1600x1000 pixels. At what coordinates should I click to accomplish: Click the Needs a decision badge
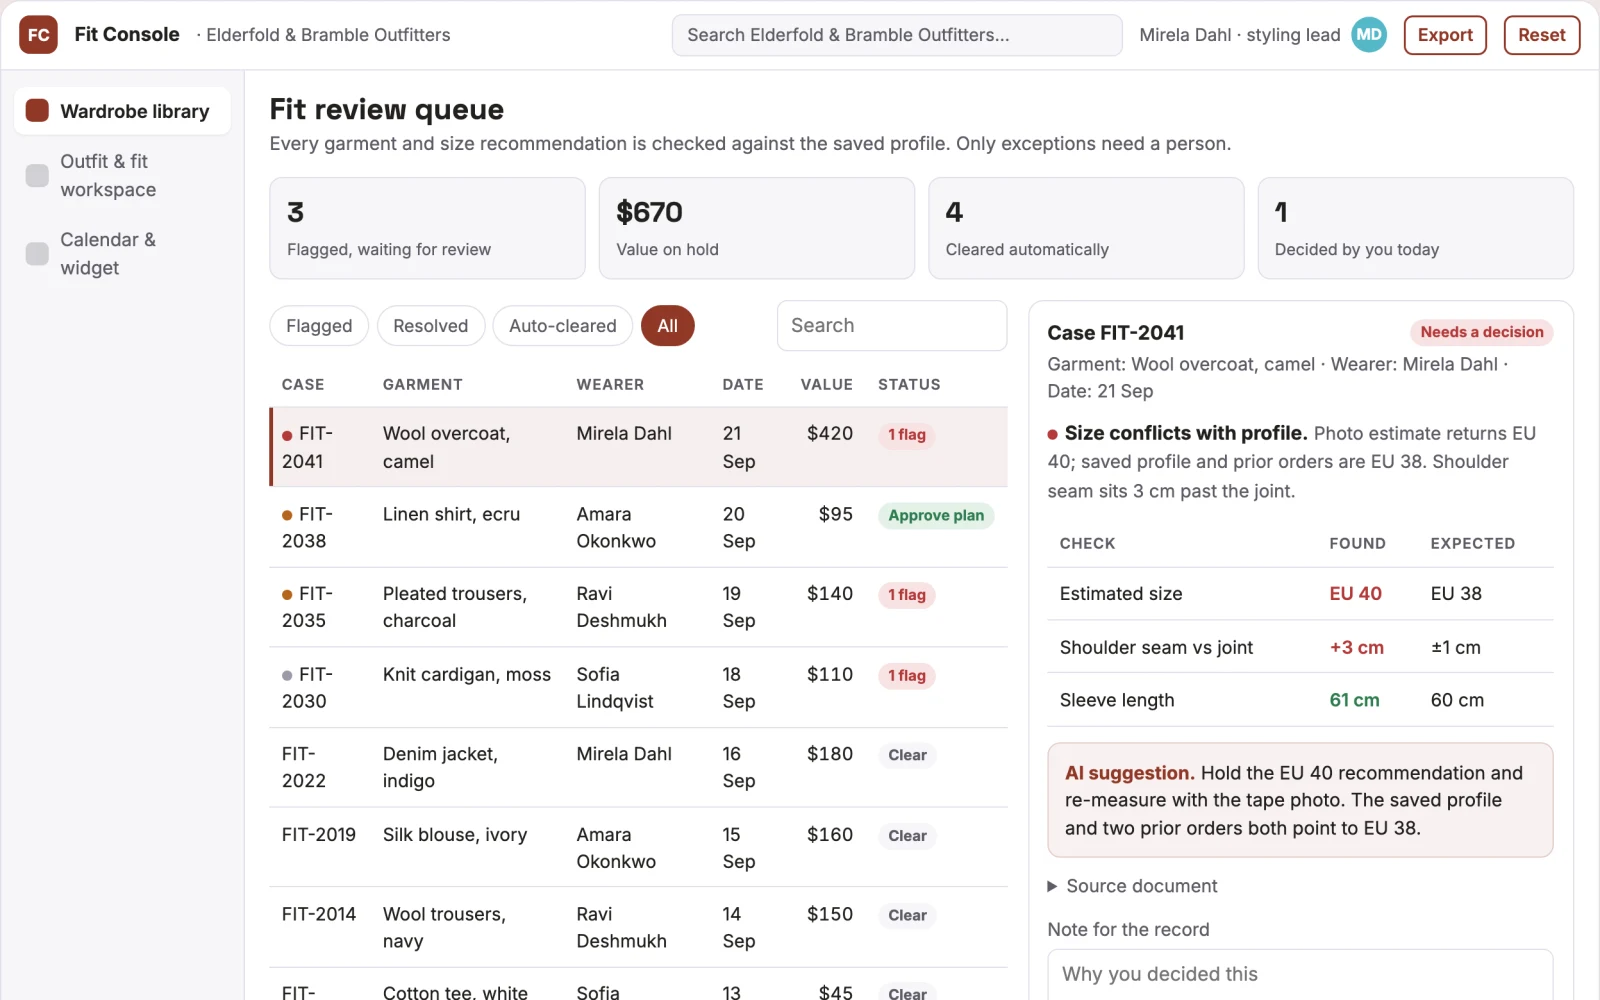(x=1482, y=332)
